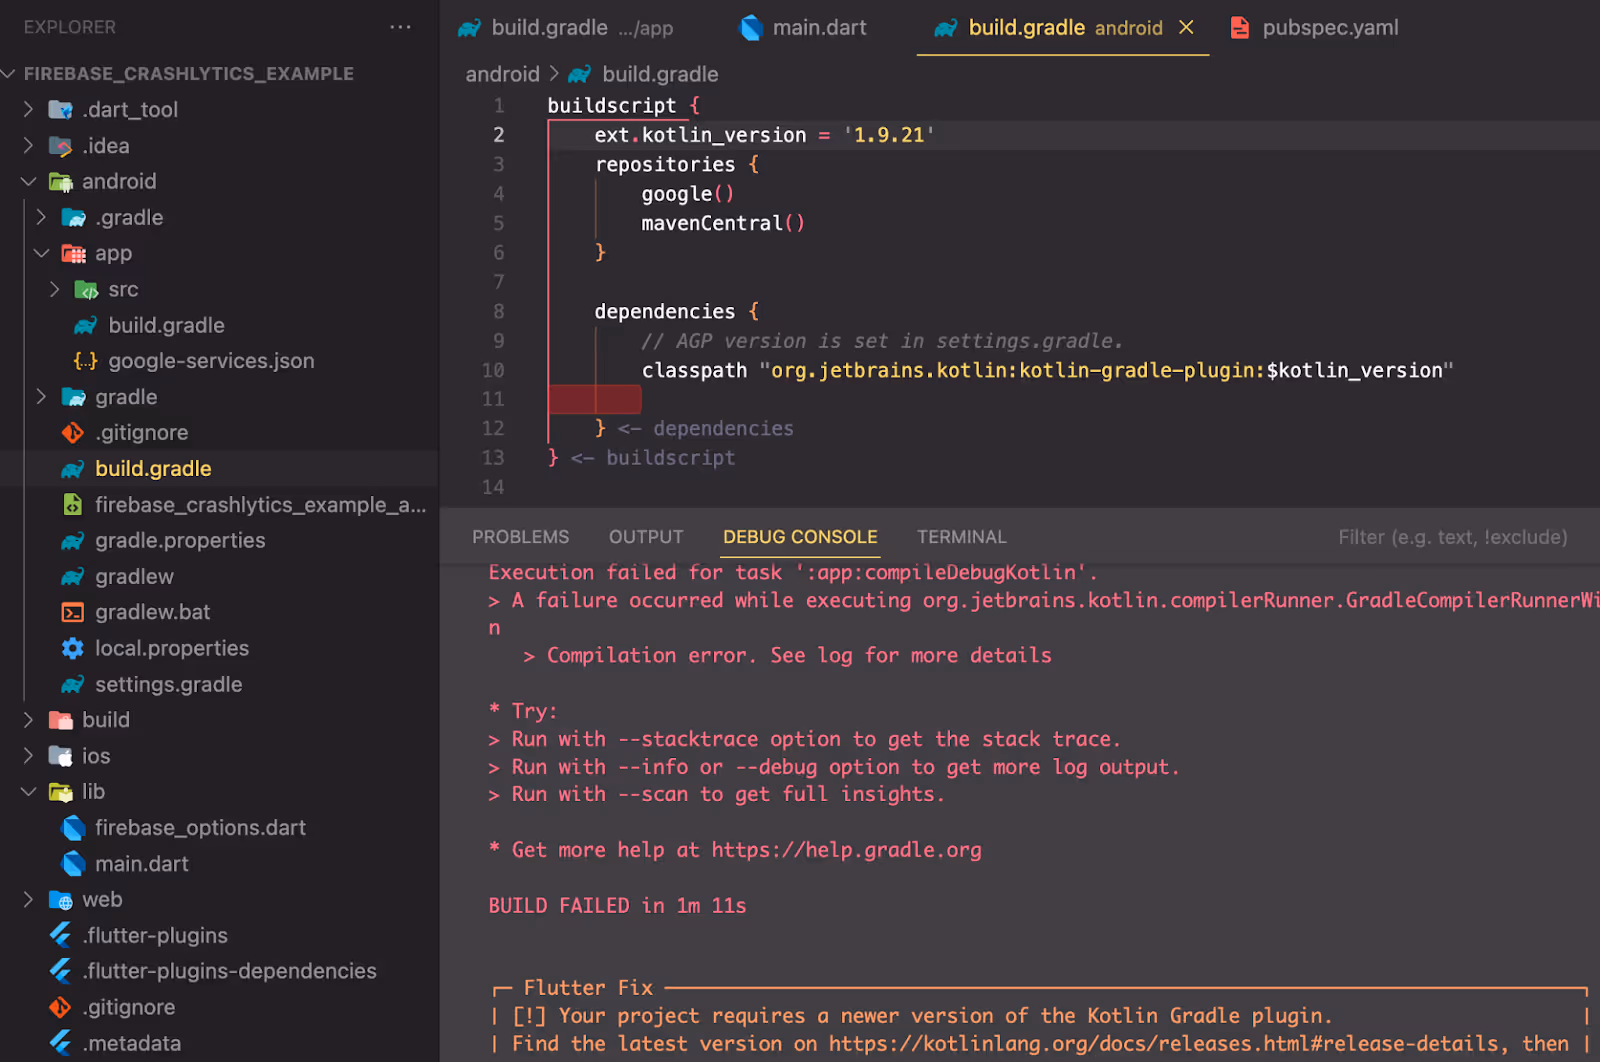Collapse the app folder chevron

click(41, 253)
